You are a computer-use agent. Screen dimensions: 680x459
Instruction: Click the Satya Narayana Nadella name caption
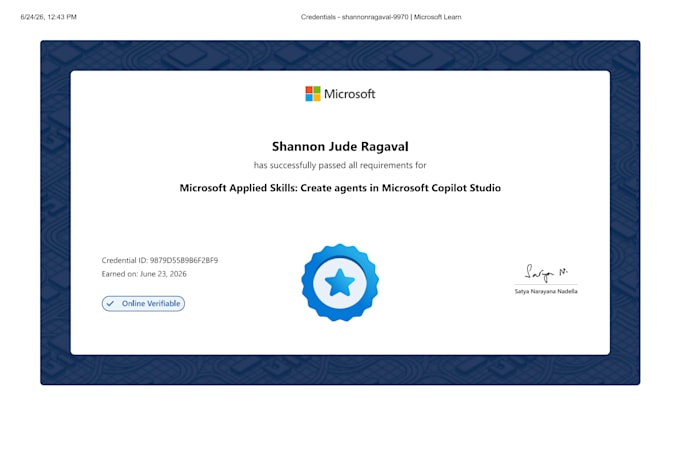click(546, 292)
